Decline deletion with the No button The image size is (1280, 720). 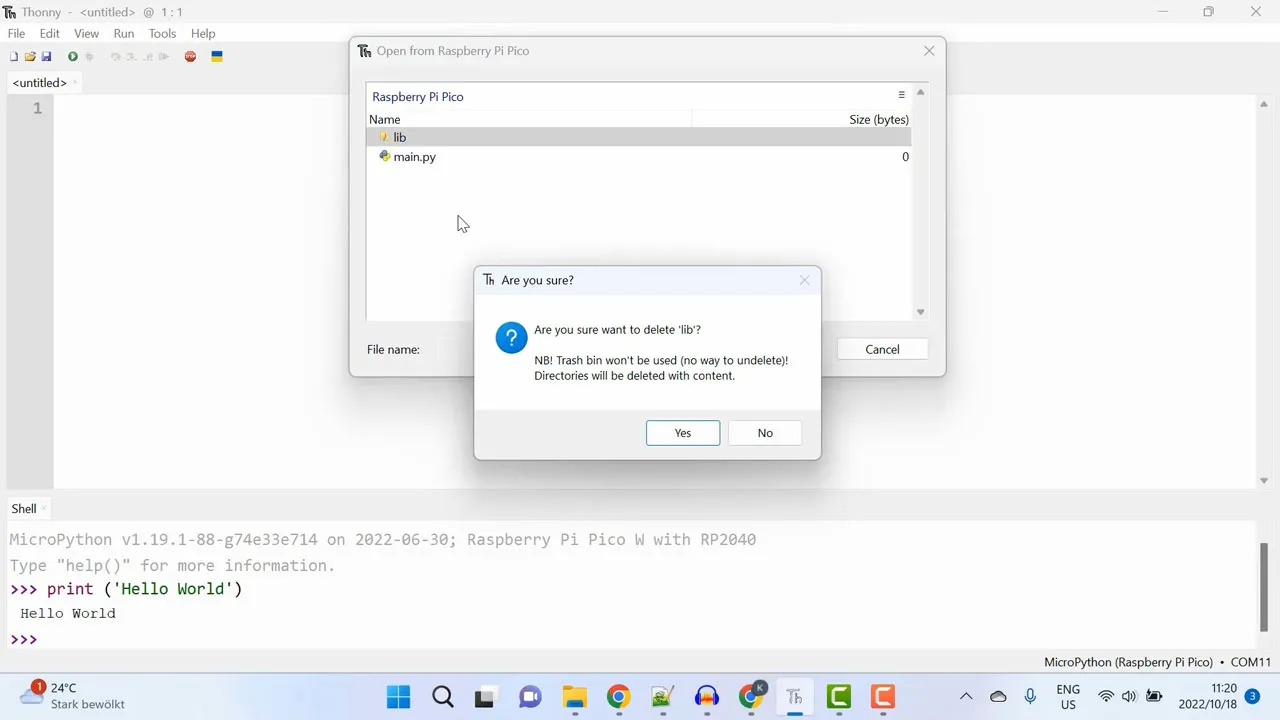pyautogui.click(x=765, y=433)
